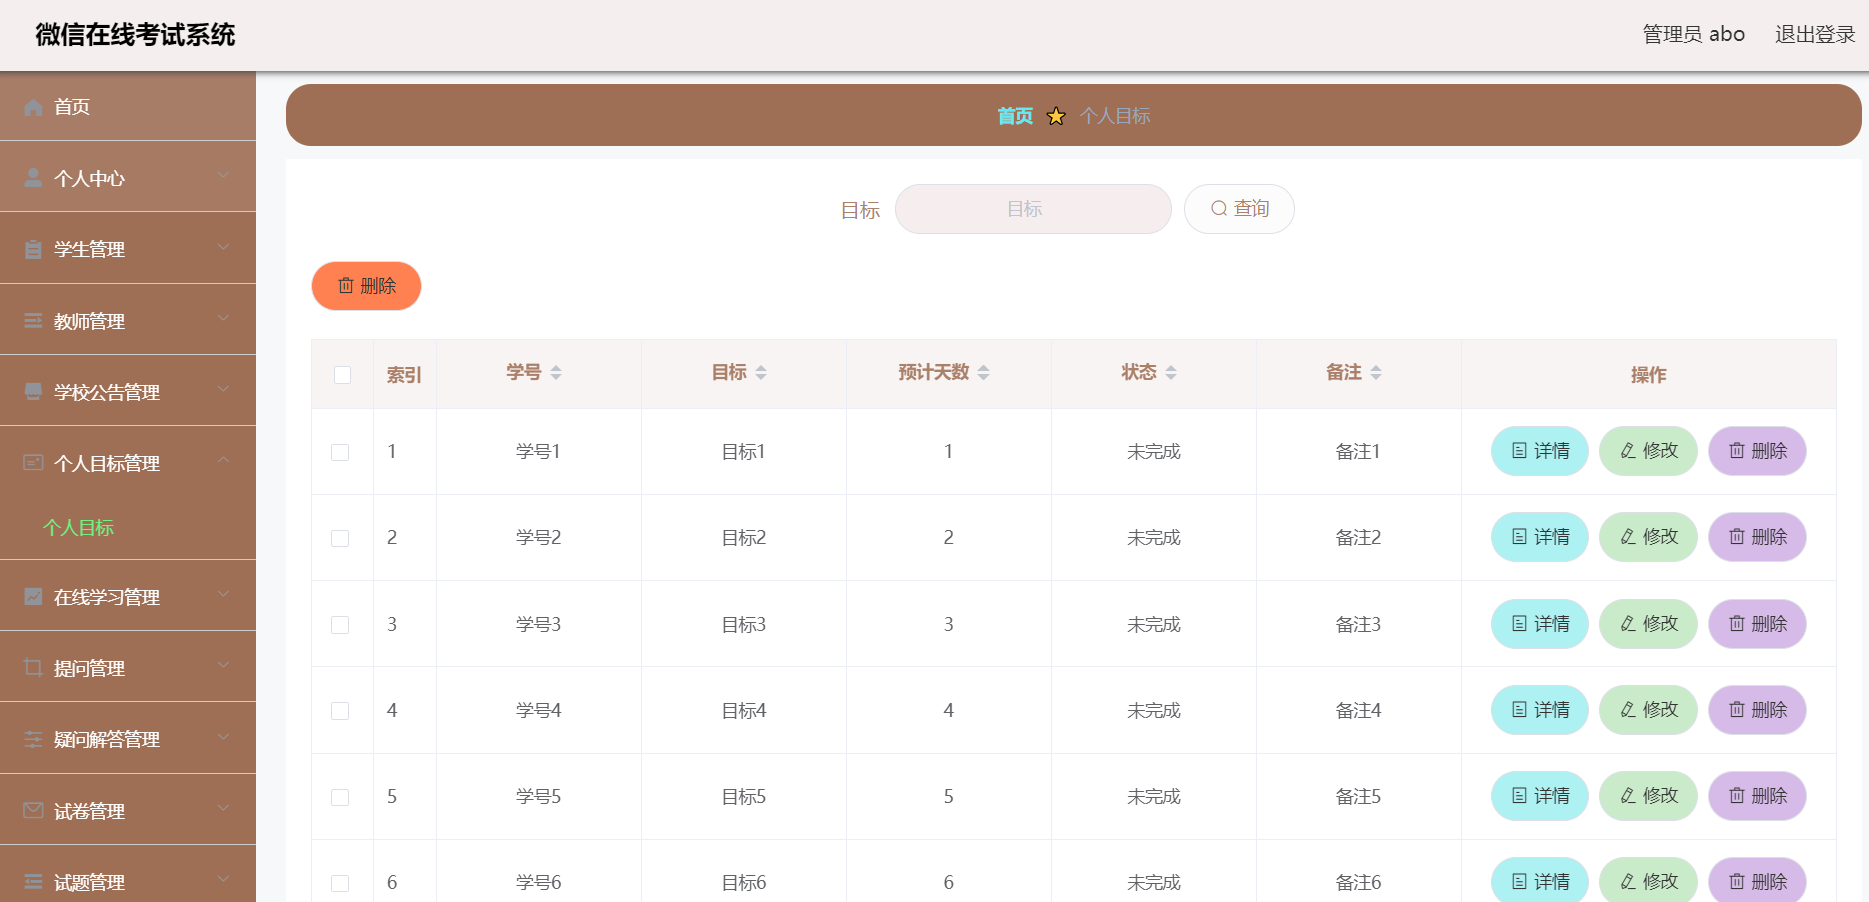1869x902 pixels.
Task: Click the icon beside 学校公告管理
Action: tap(33, 392)
